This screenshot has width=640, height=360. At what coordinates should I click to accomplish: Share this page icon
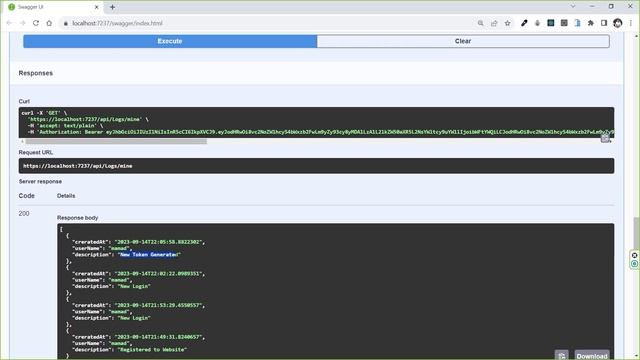tap(494, 23)
